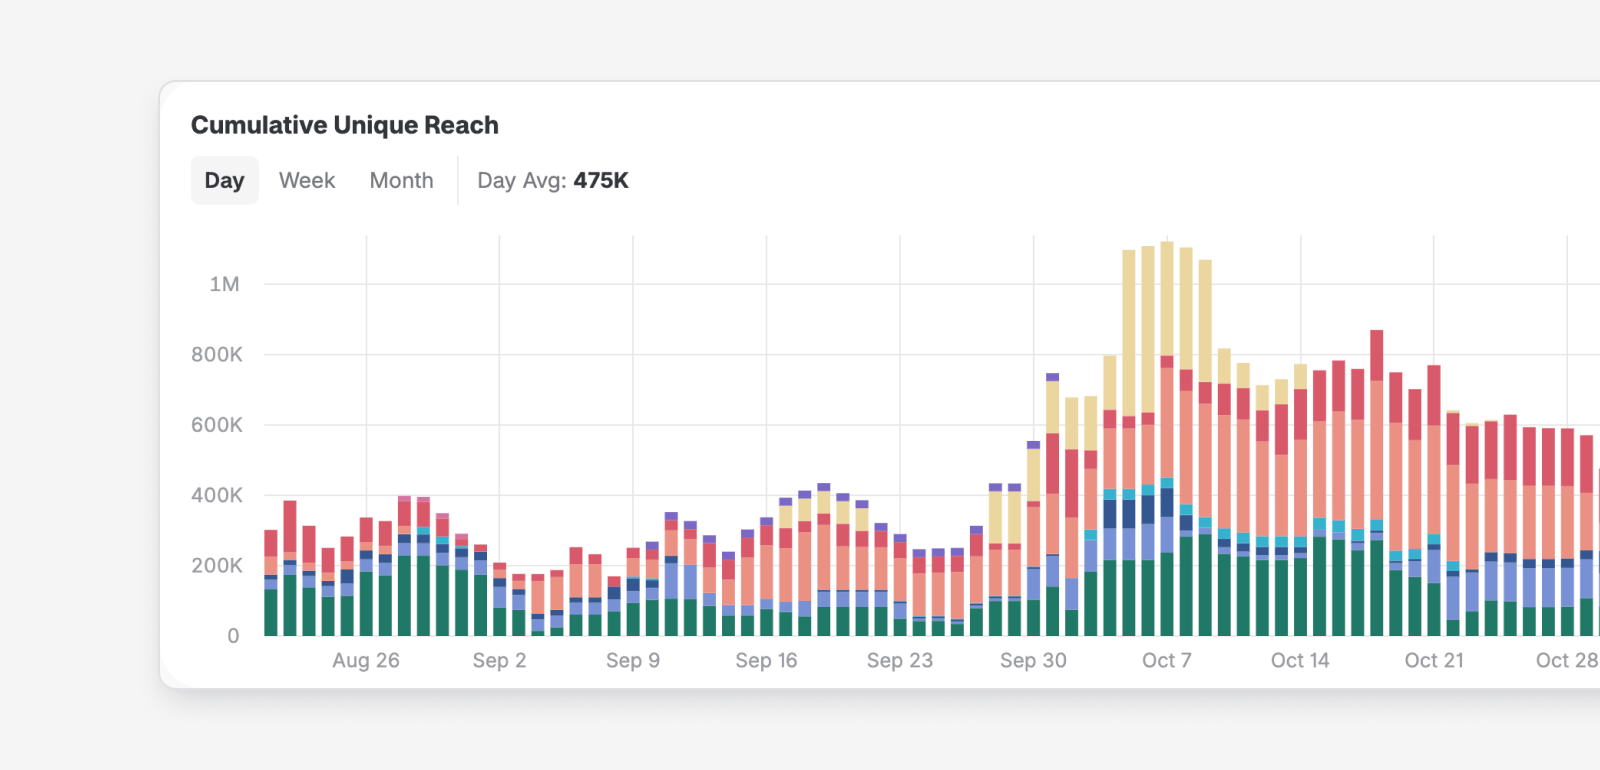Click the 800K y-axis label
1600x770 pixels.
(217, 354)
